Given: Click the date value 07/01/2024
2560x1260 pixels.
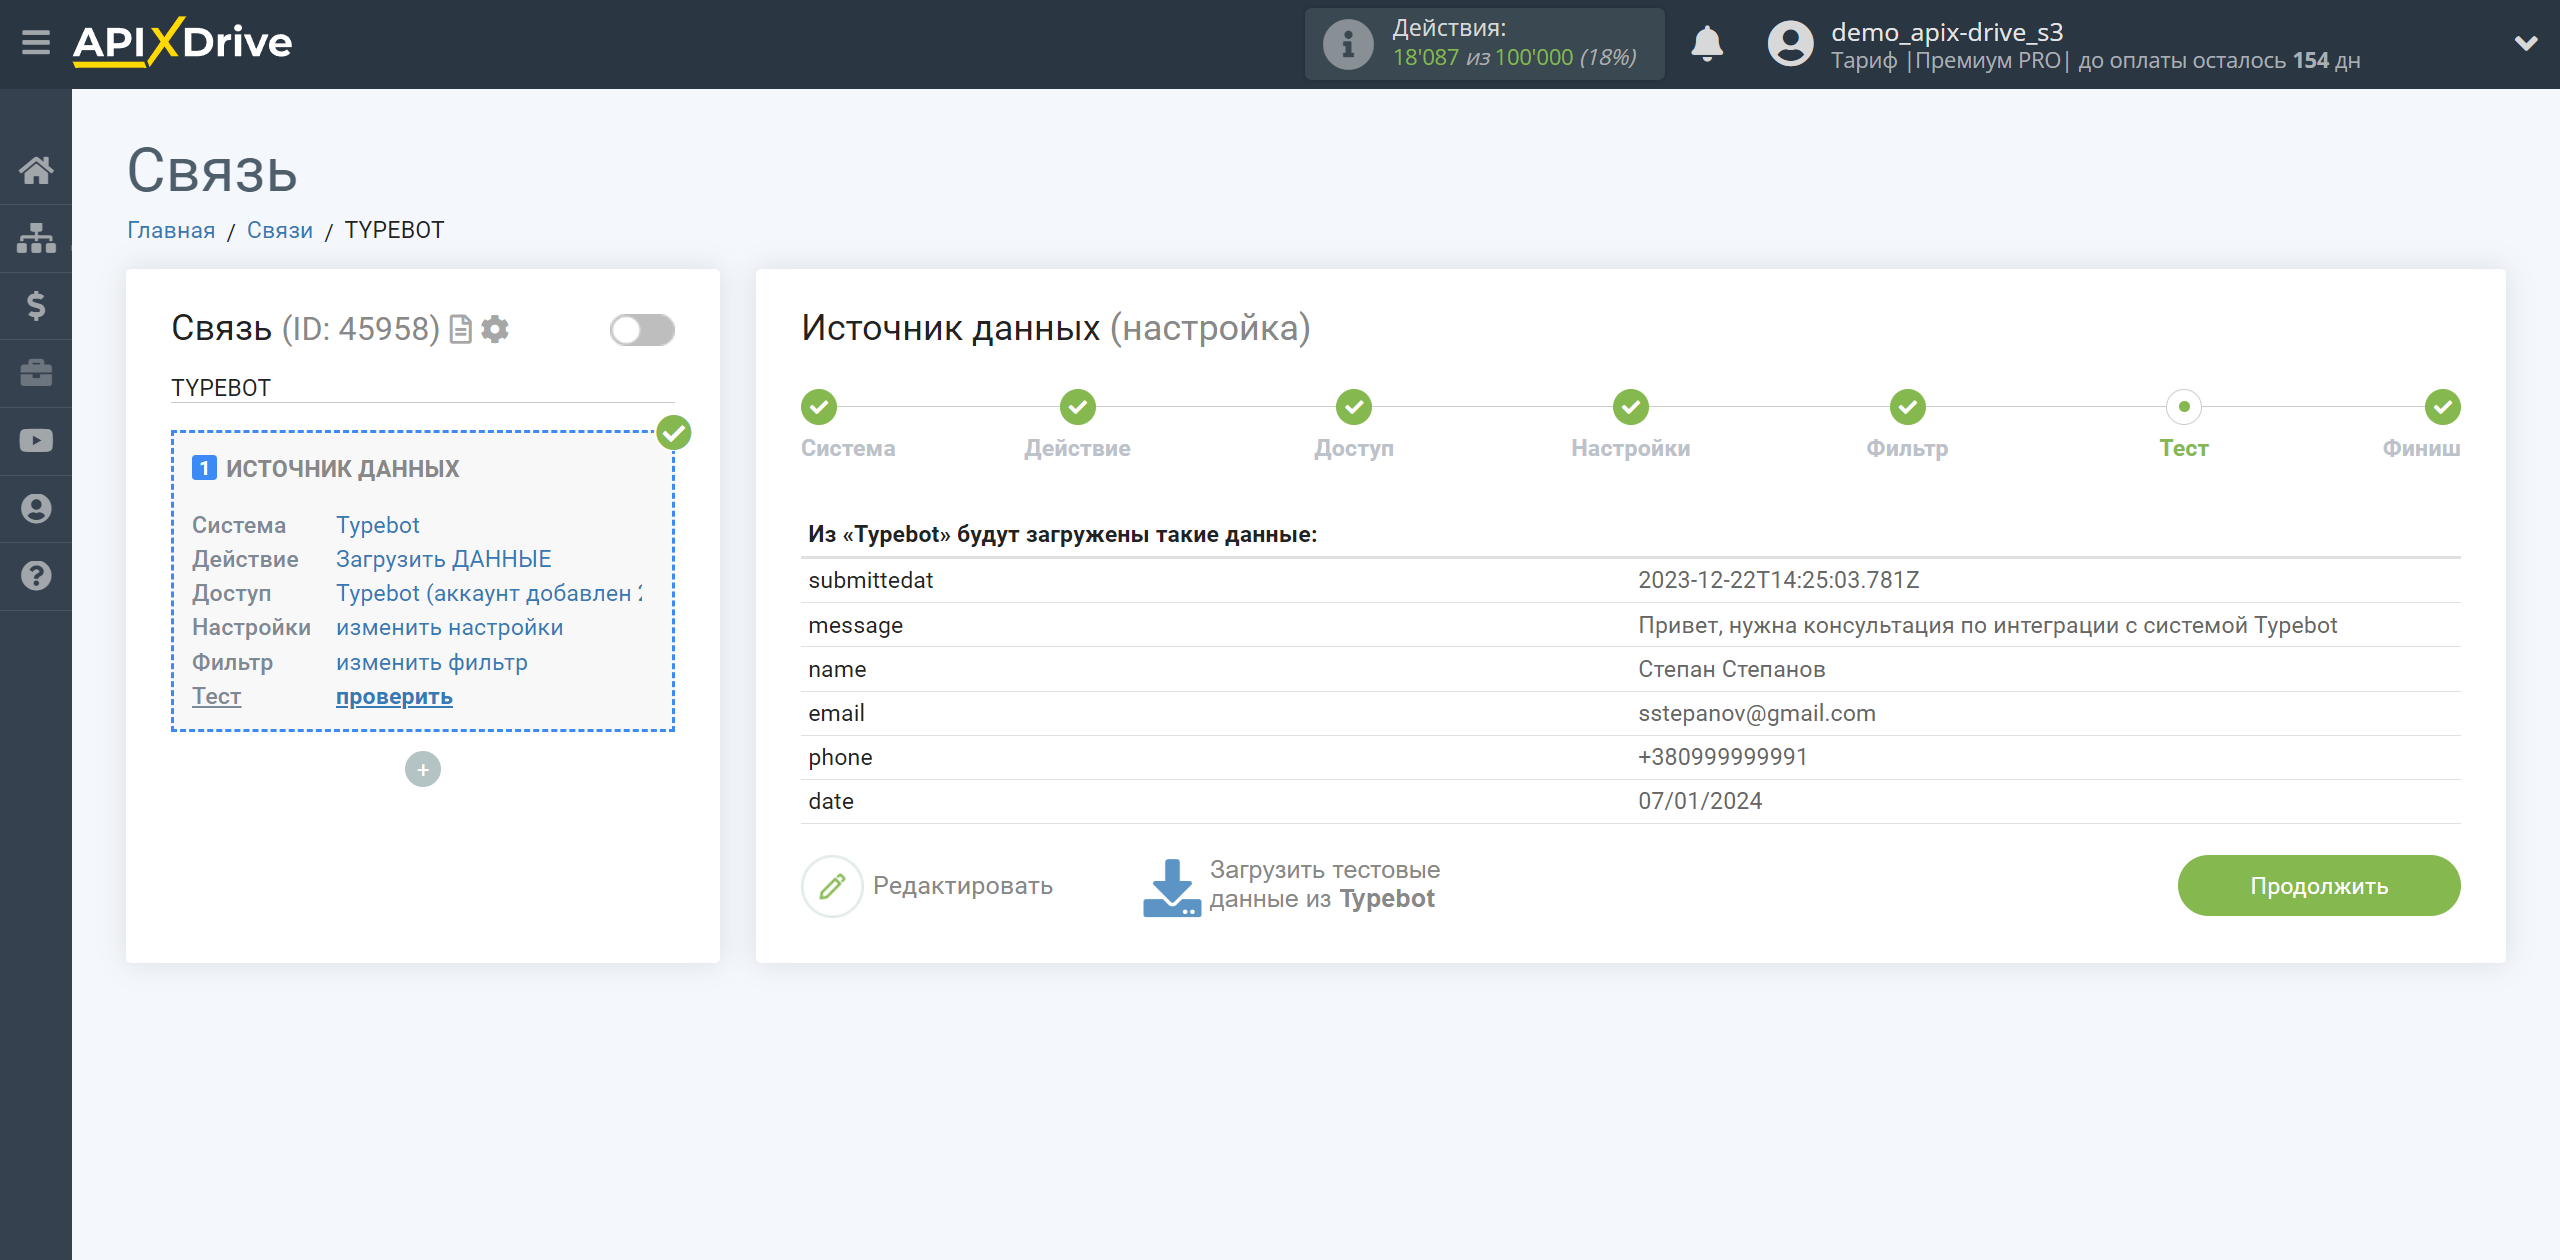Looking at the screenshot, I should 1699,801.
